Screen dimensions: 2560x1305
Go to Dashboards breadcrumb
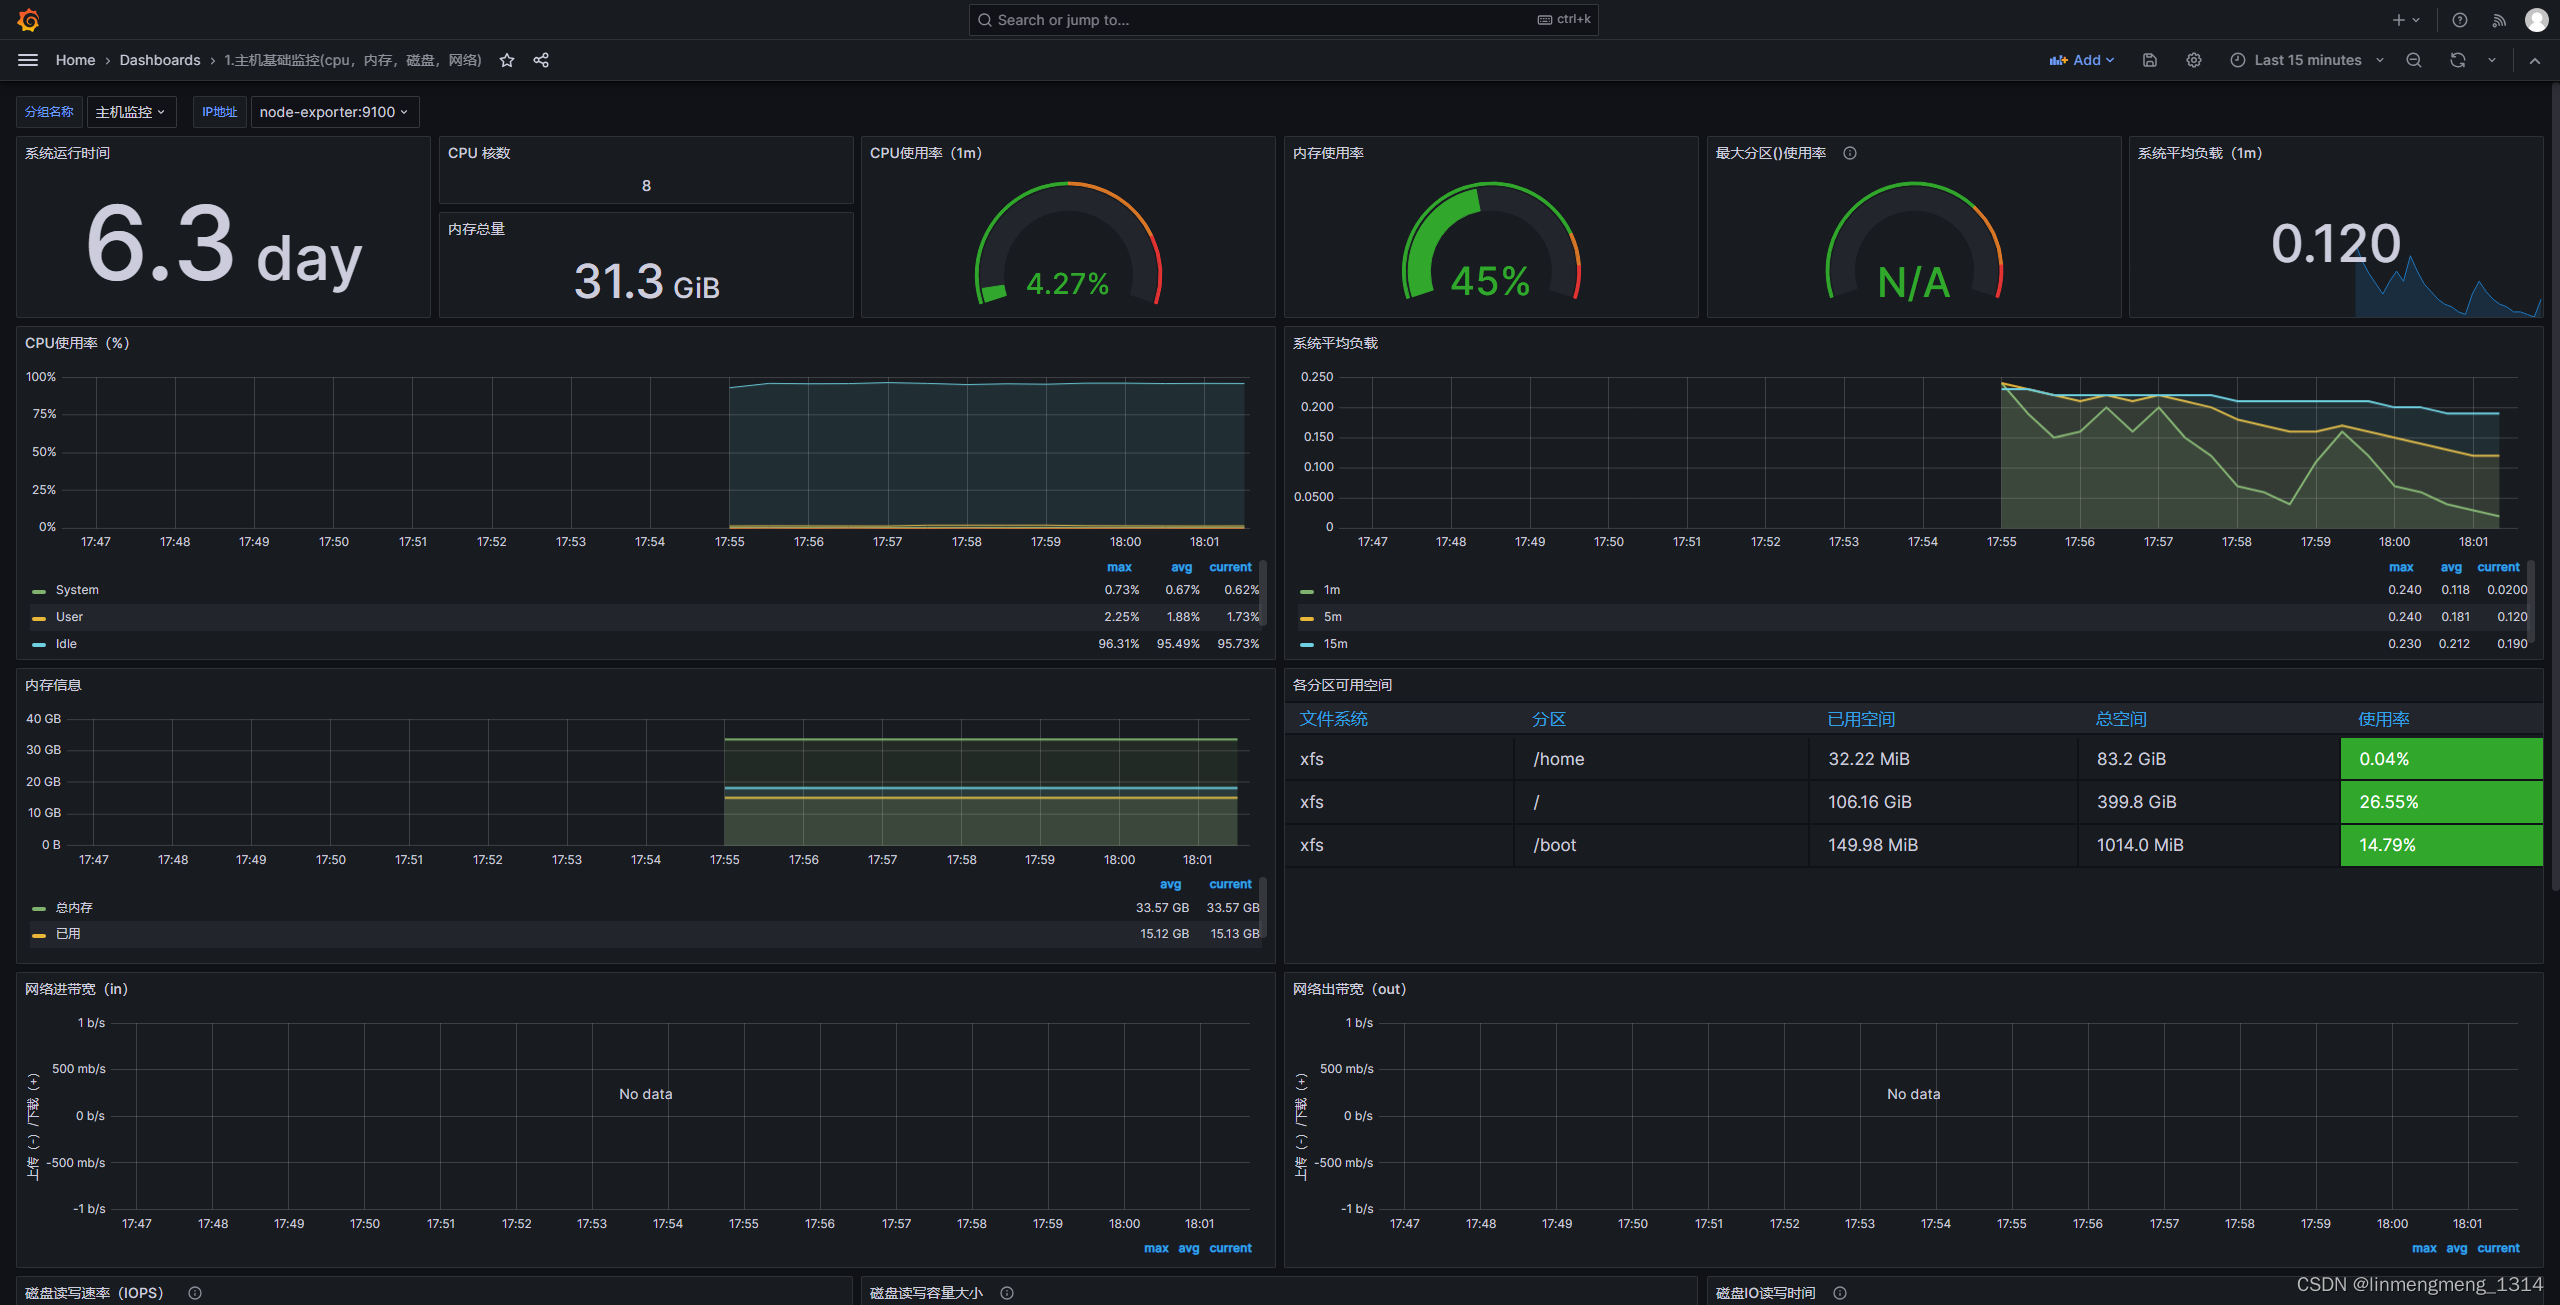(160, 60)
